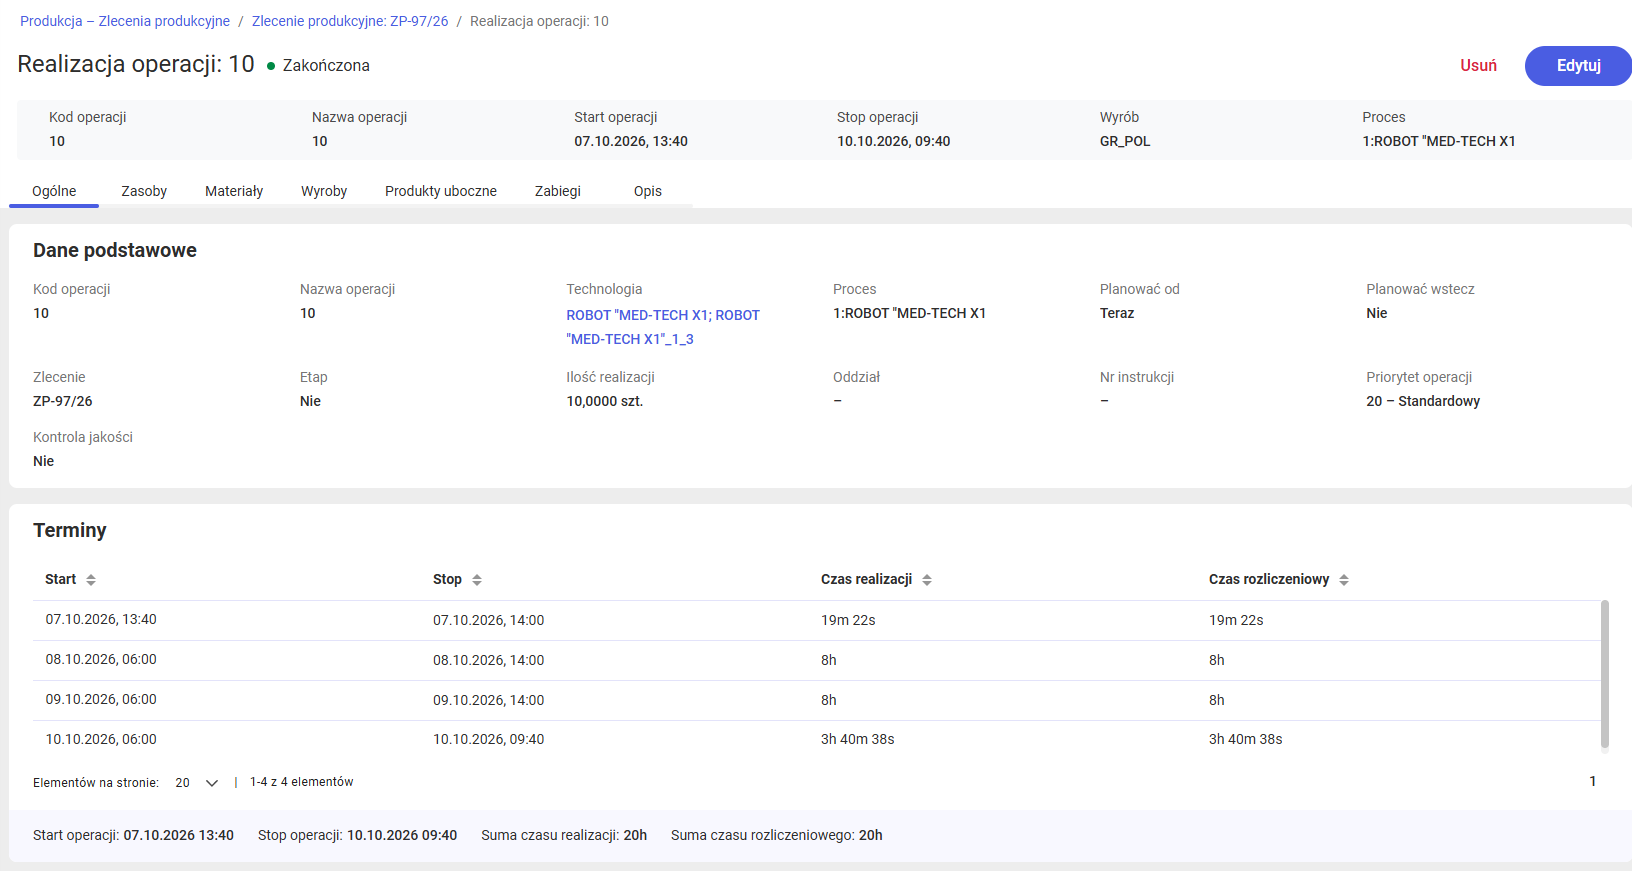Go to the Materiały tab
Screen dimensions: 1632x871
coord(234,191)
